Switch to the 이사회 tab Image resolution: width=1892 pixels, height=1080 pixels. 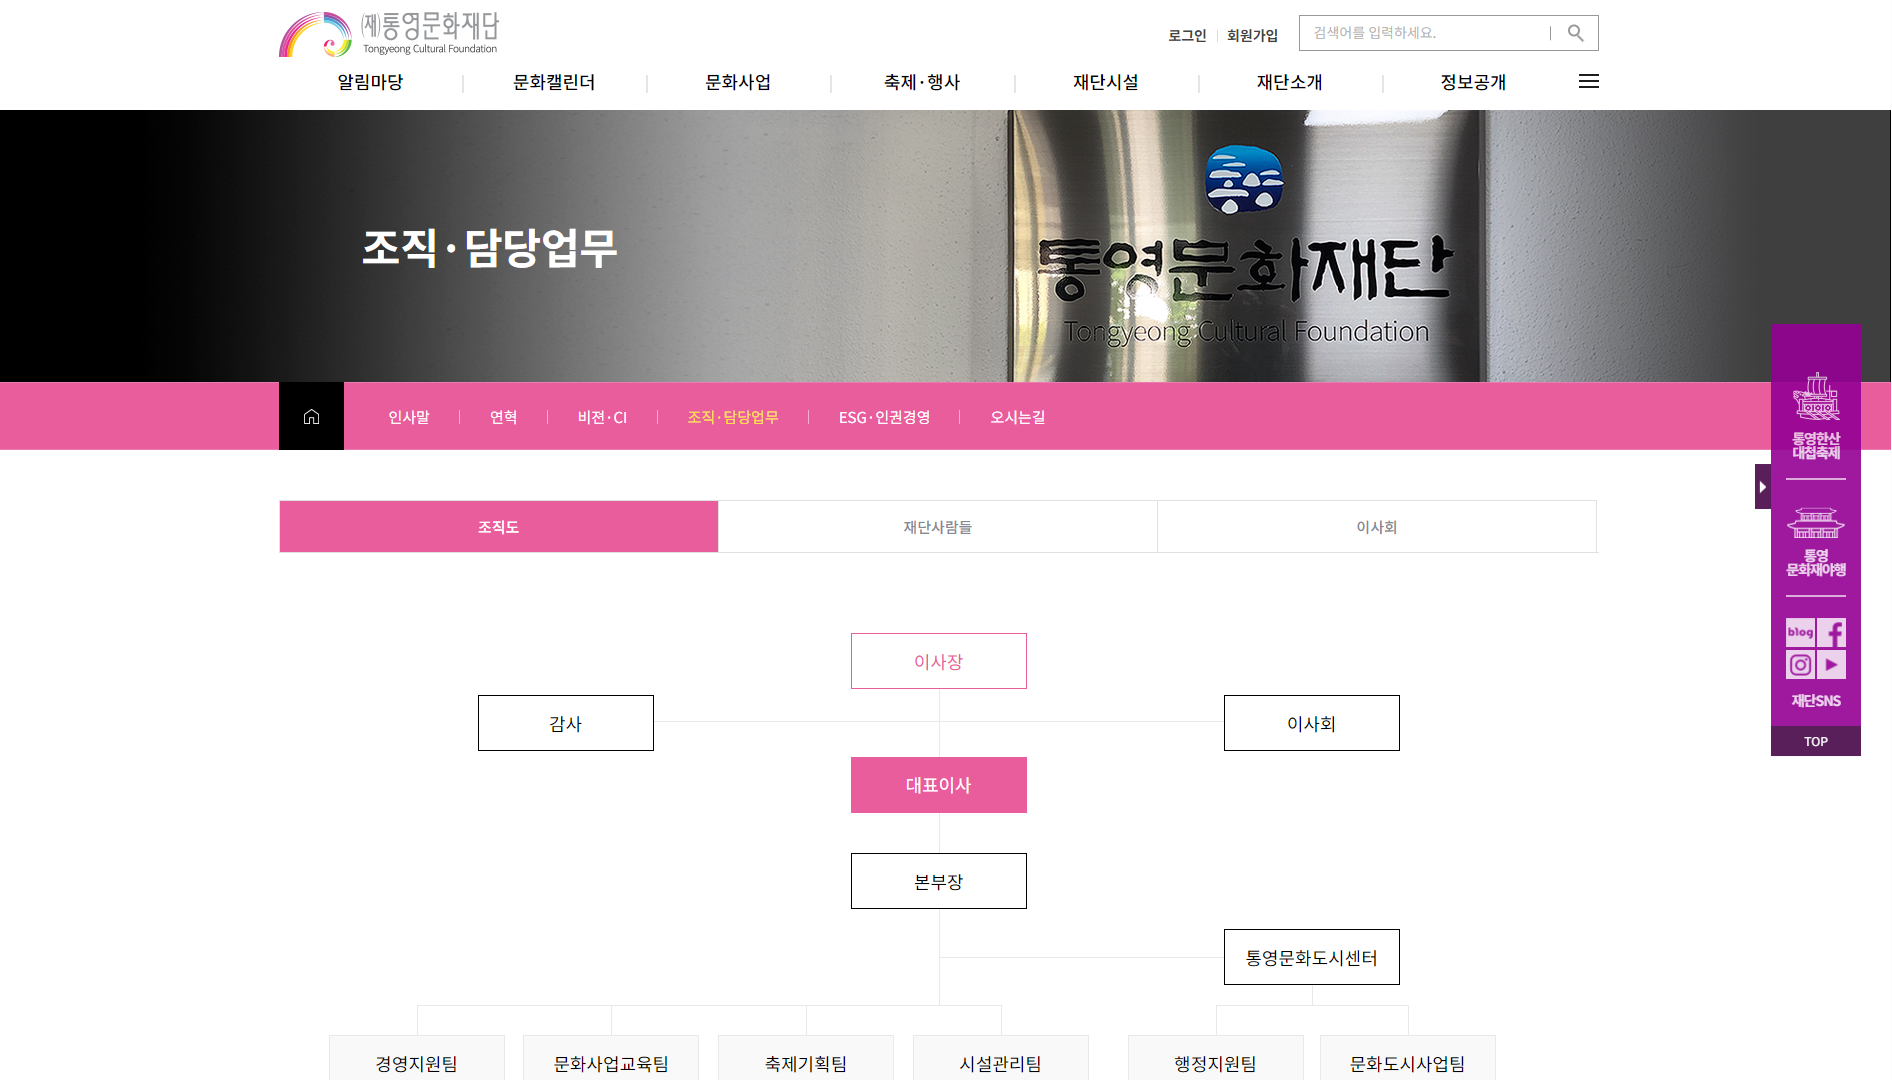pos(1376,527)
